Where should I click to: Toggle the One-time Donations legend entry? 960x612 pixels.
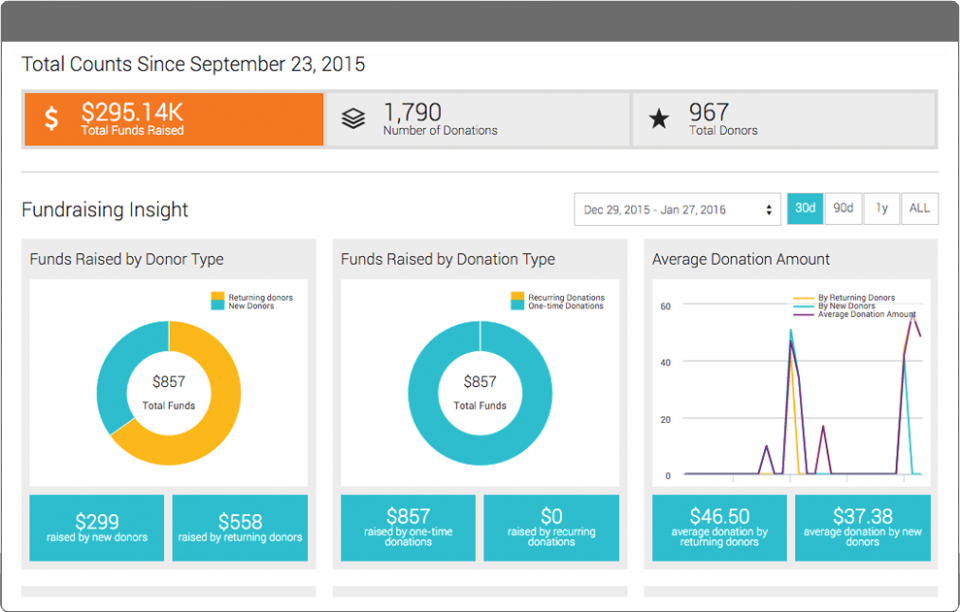coord(565,306)
